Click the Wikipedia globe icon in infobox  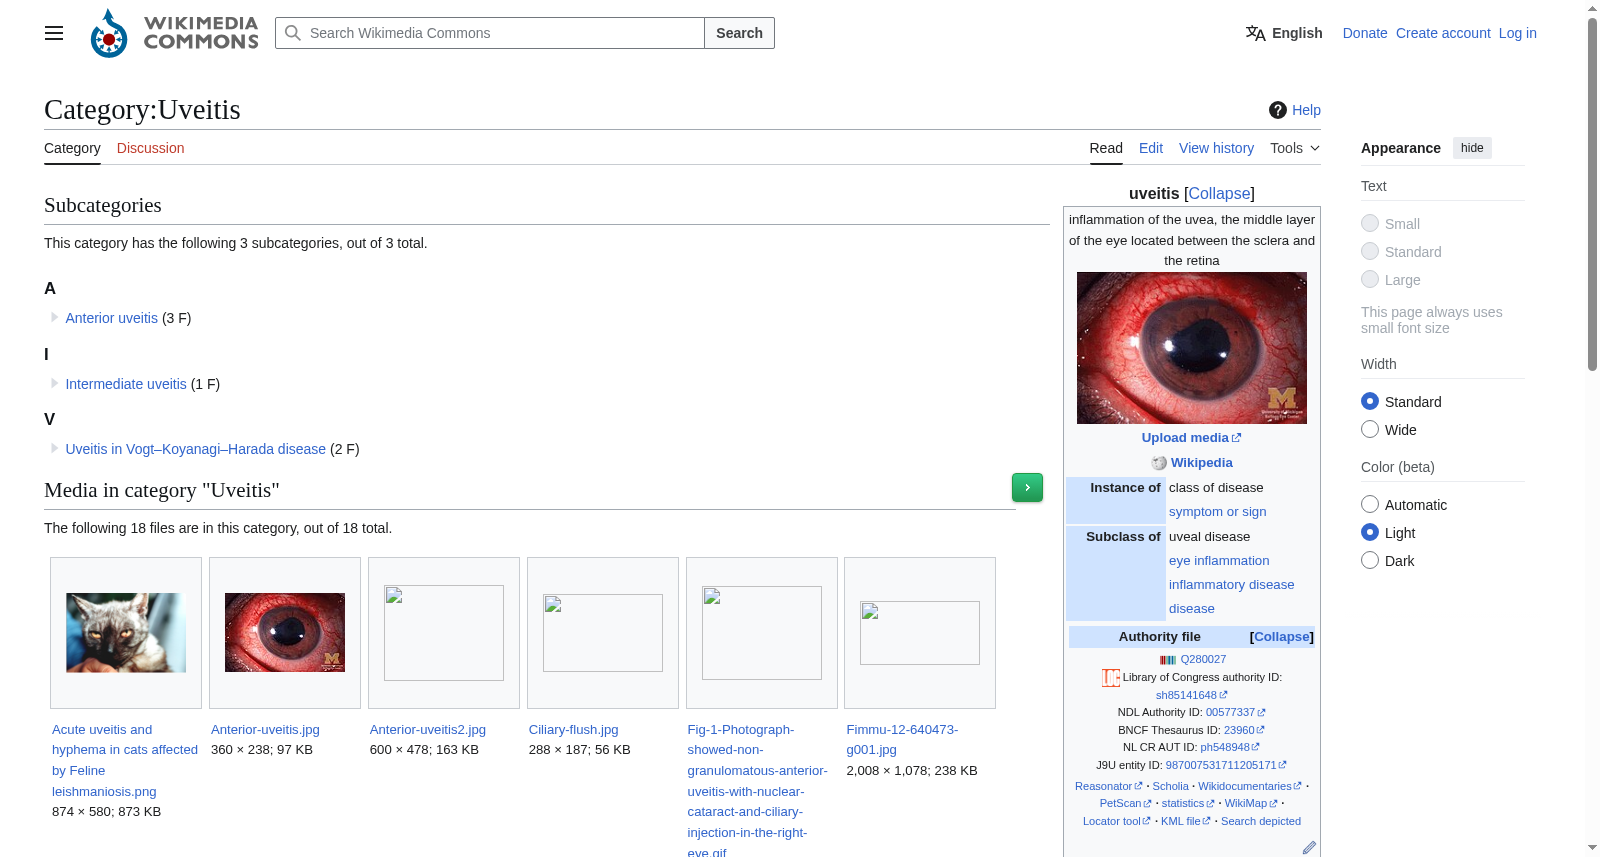[x=1159, y=463]
